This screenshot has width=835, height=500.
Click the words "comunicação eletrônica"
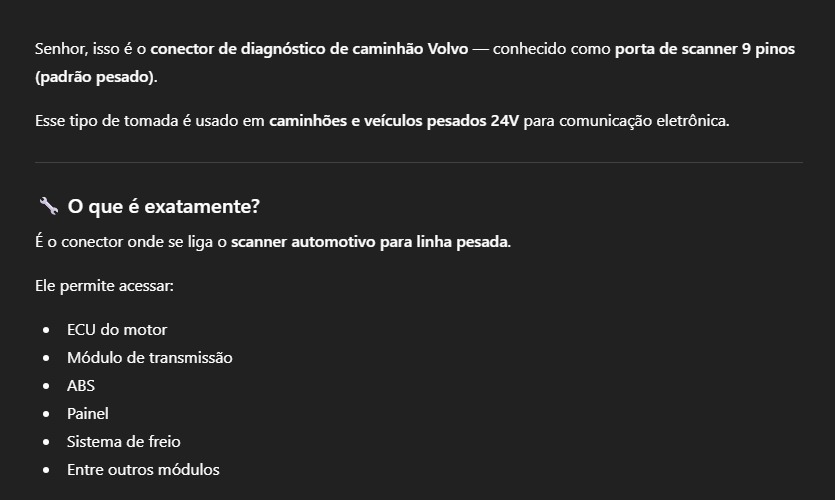tap(643, 121)
